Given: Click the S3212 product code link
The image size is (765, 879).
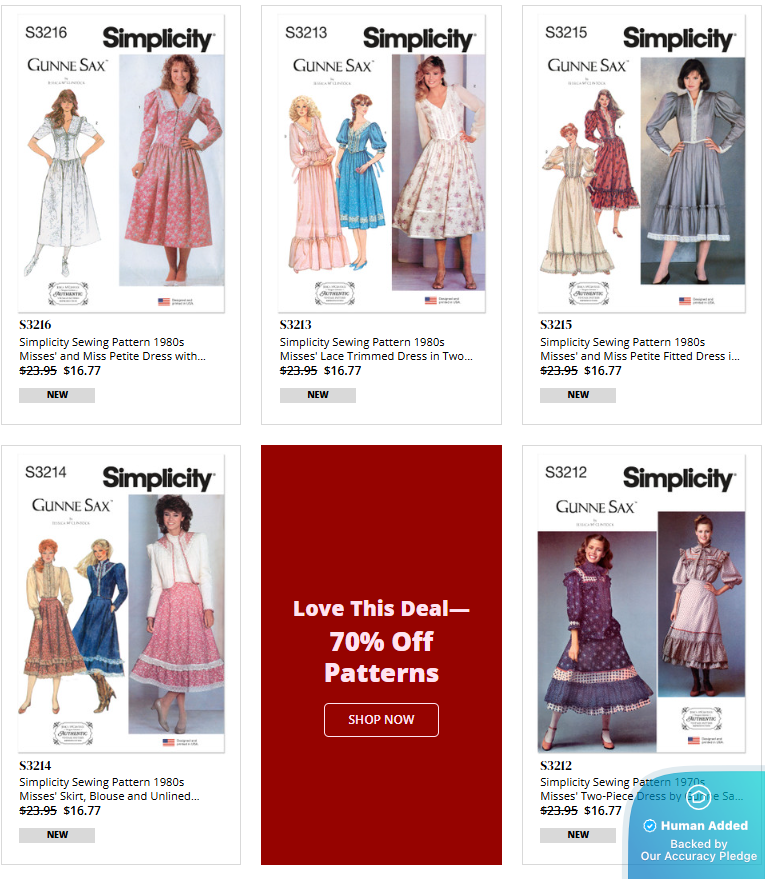Looking at the screenshot, I should tap(556, 766).
